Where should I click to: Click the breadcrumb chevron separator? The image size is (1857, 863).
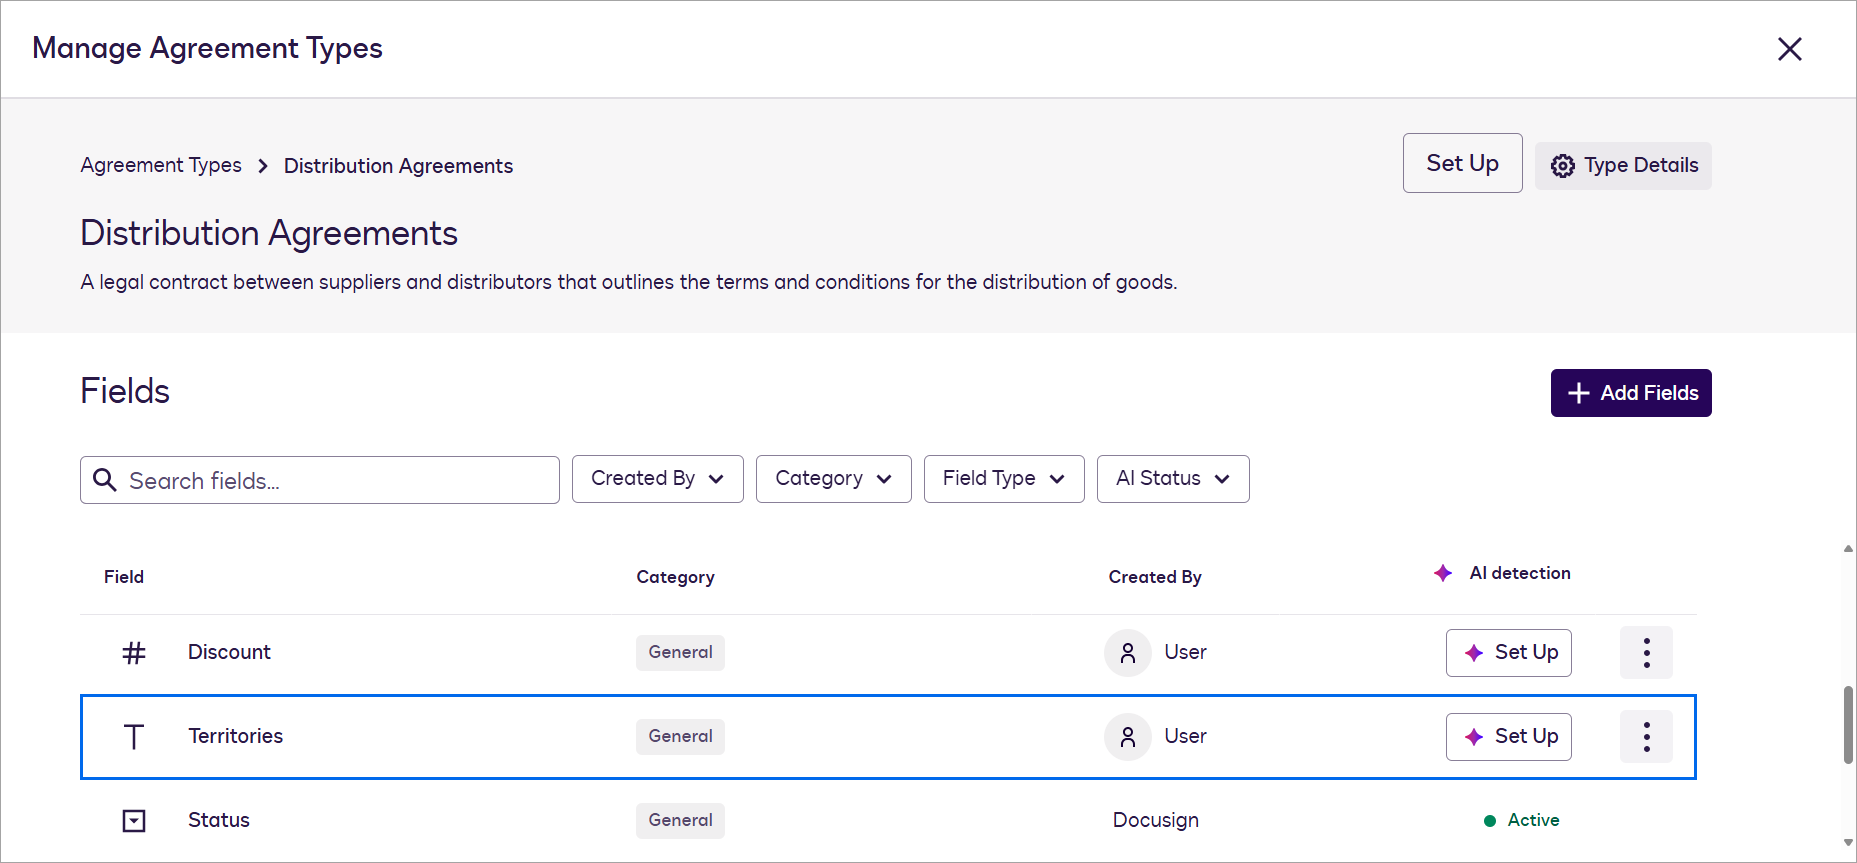tap(263, 166)
